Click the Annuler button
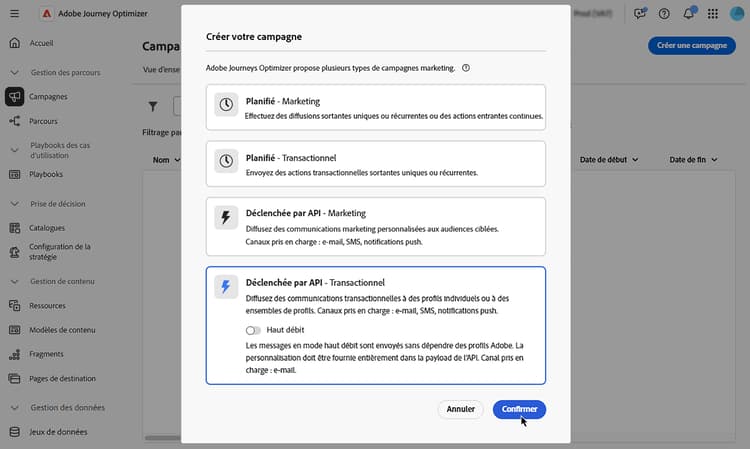This screenshot has height=449, width=750. point(461,409)
